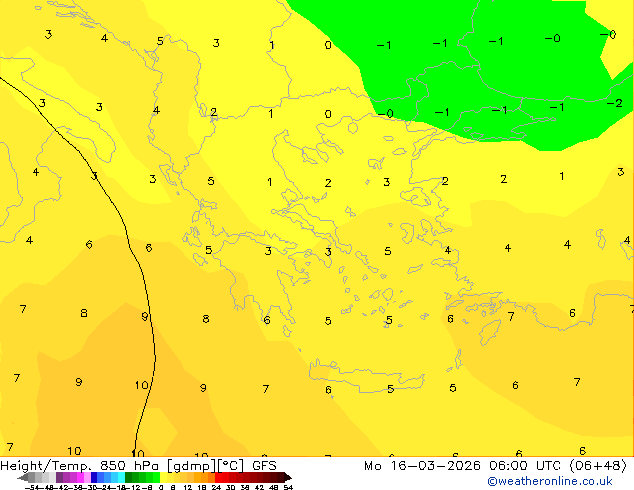Click the '06:00 UTC' time label
The width and height of the screenshot is (634, 490).
525,466
